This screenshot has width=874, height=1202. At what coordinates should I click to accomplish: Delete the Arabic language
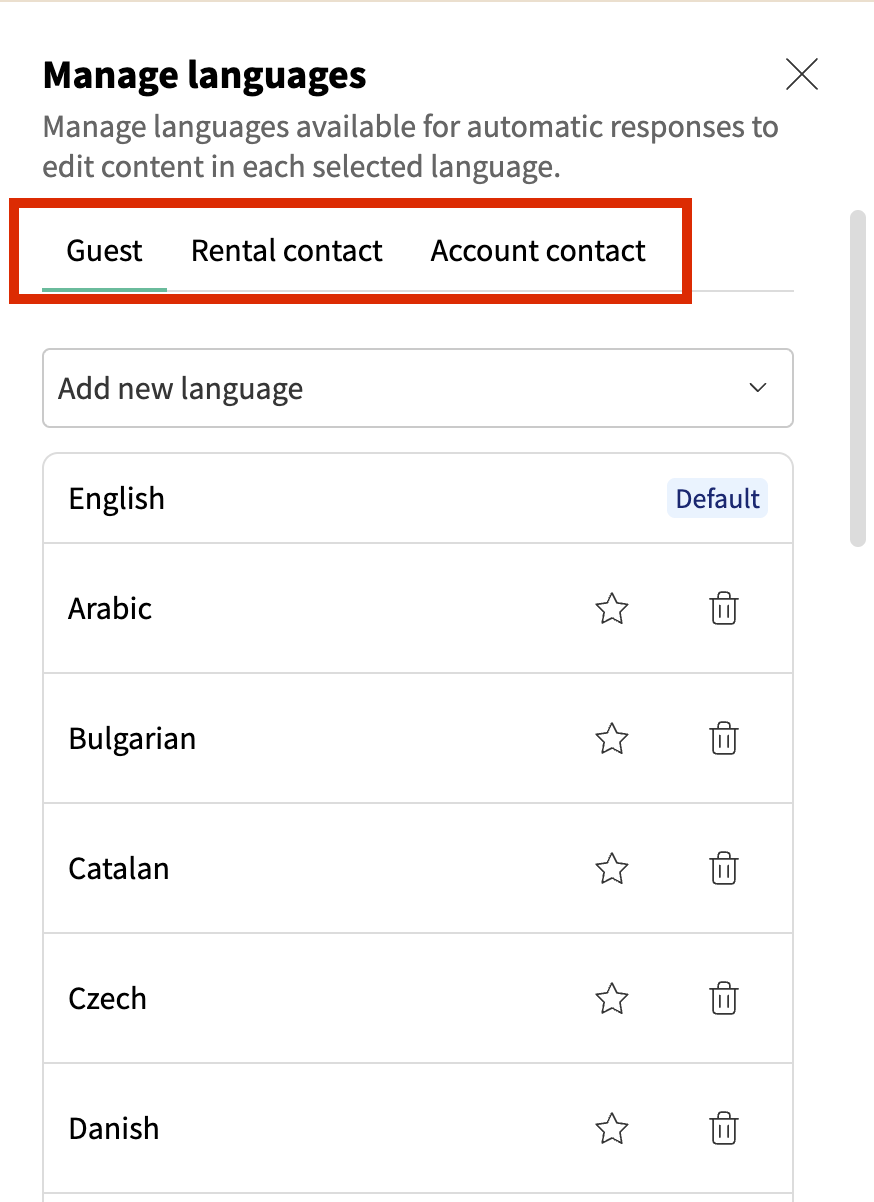(x=723, y=609)
